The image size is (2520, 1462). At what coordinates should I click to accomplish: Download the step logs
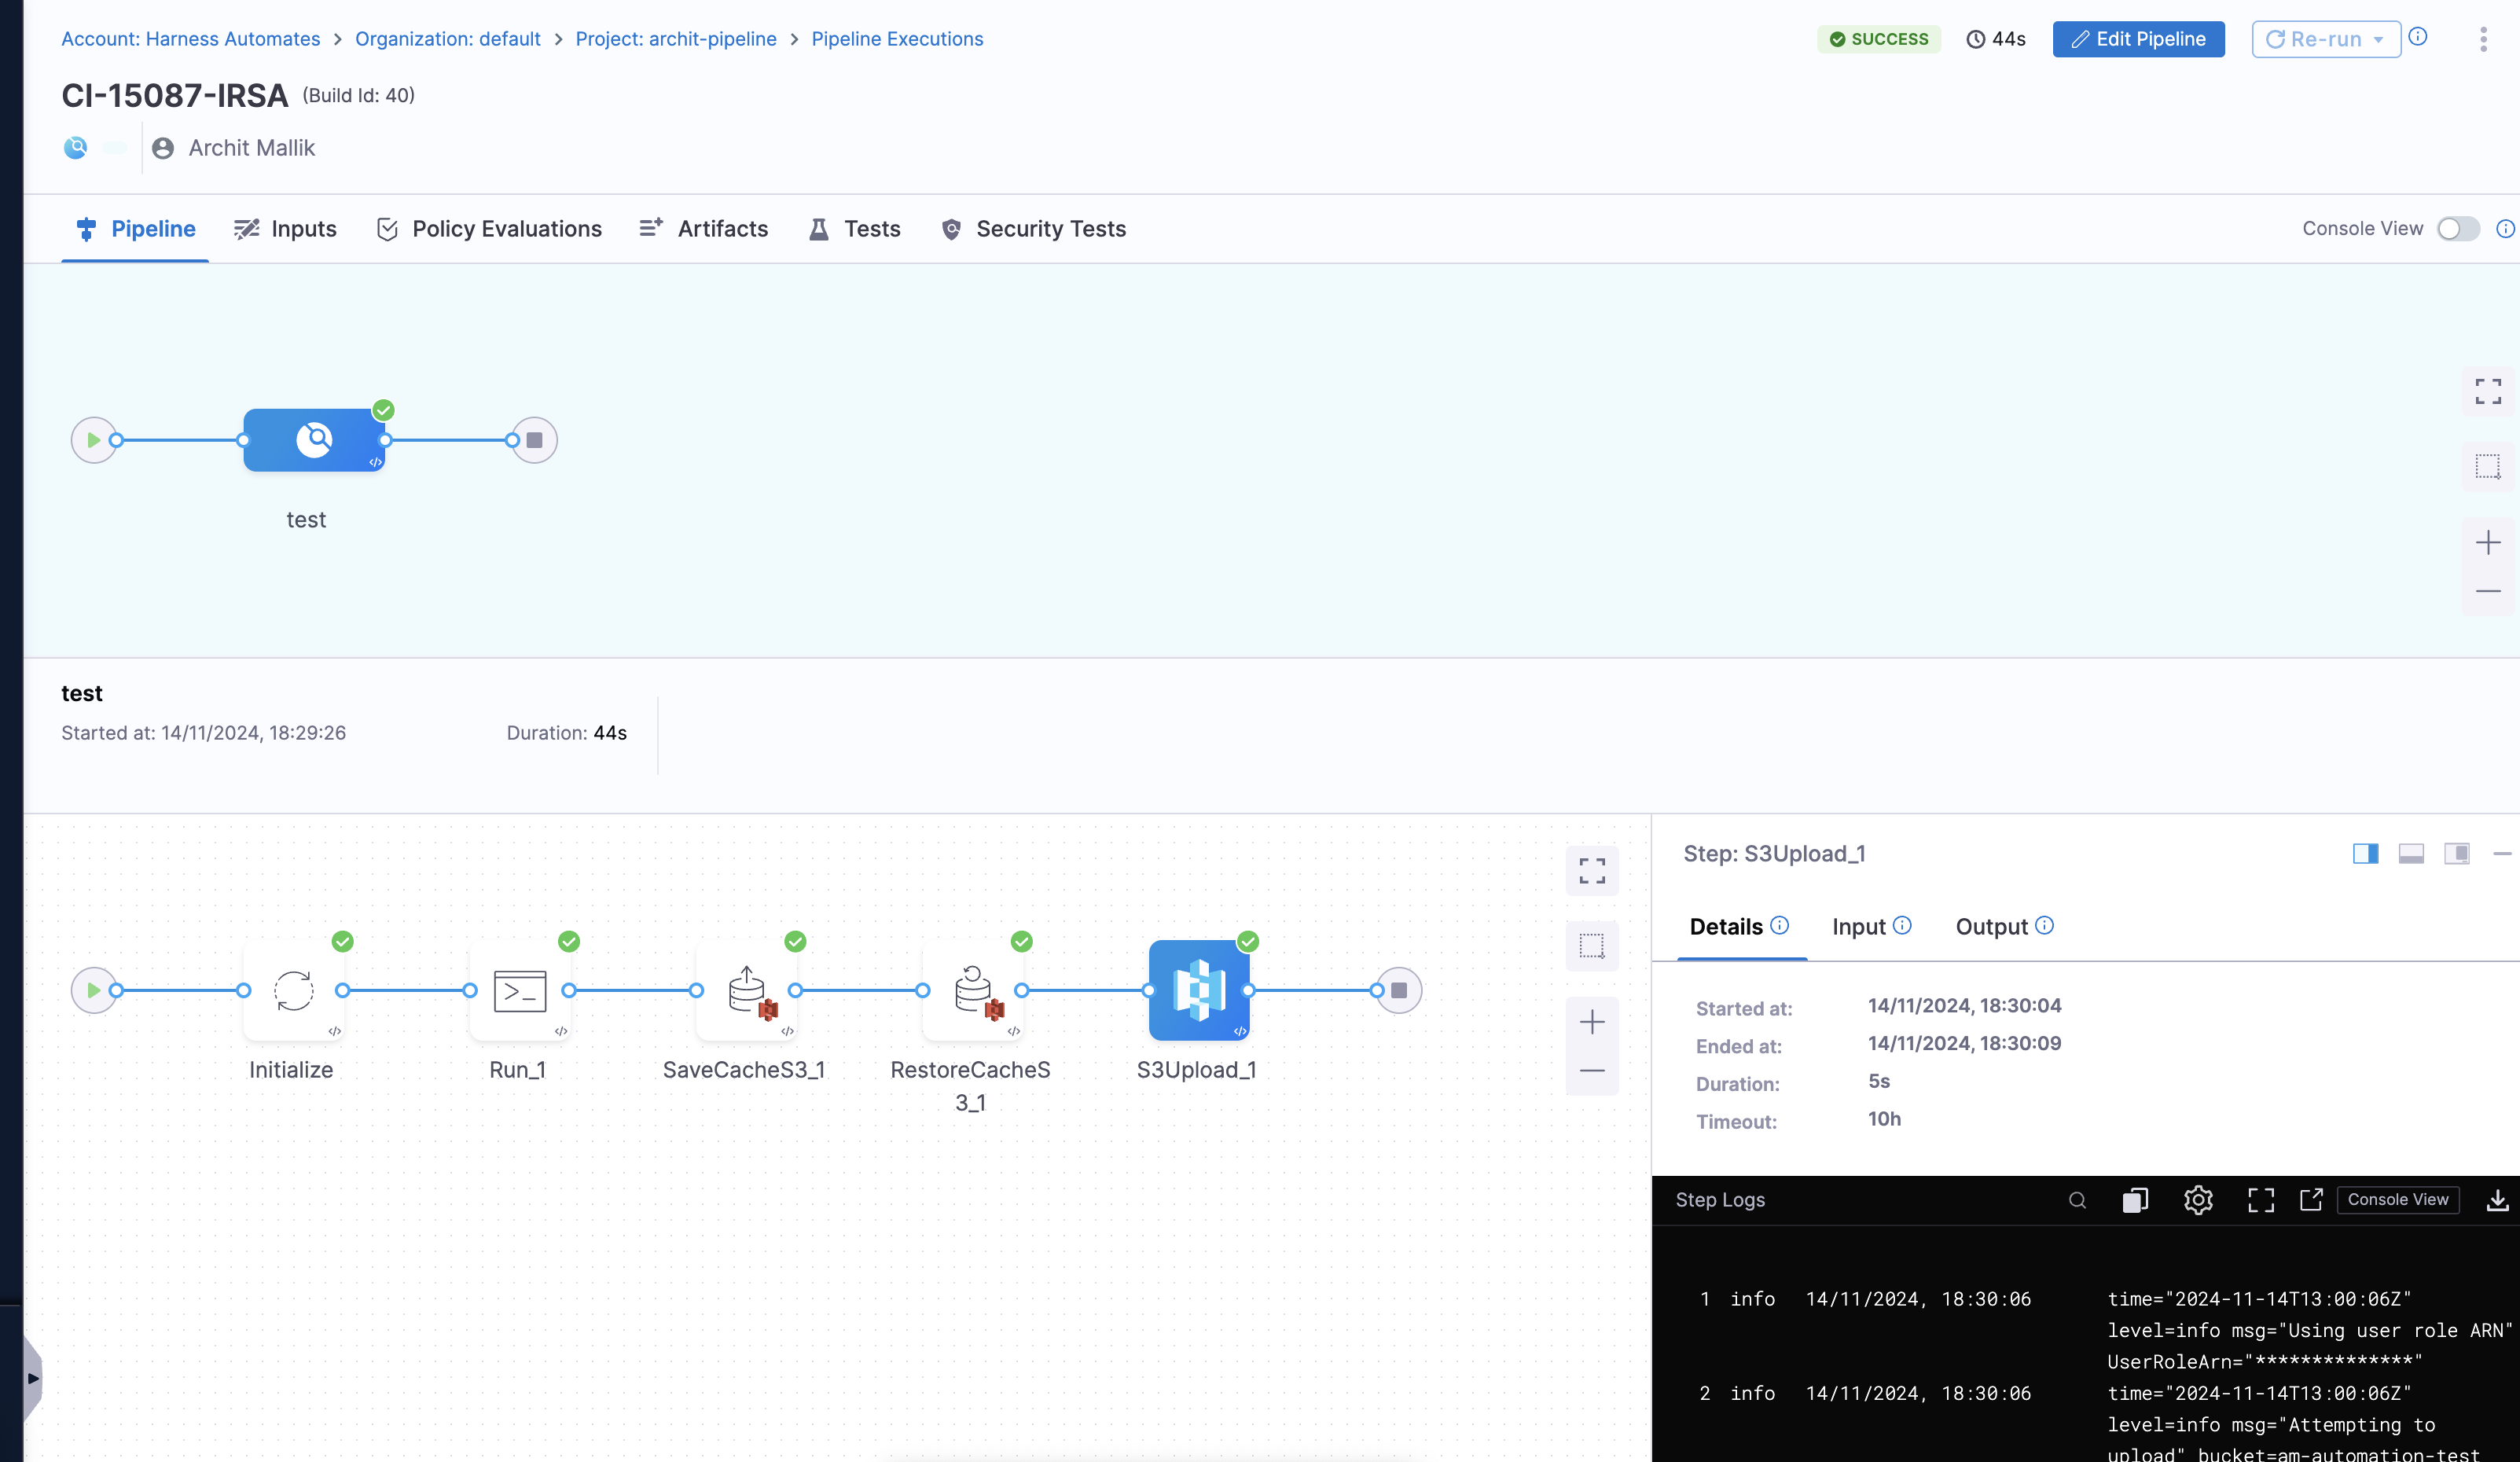(x=2496, y=1199)
